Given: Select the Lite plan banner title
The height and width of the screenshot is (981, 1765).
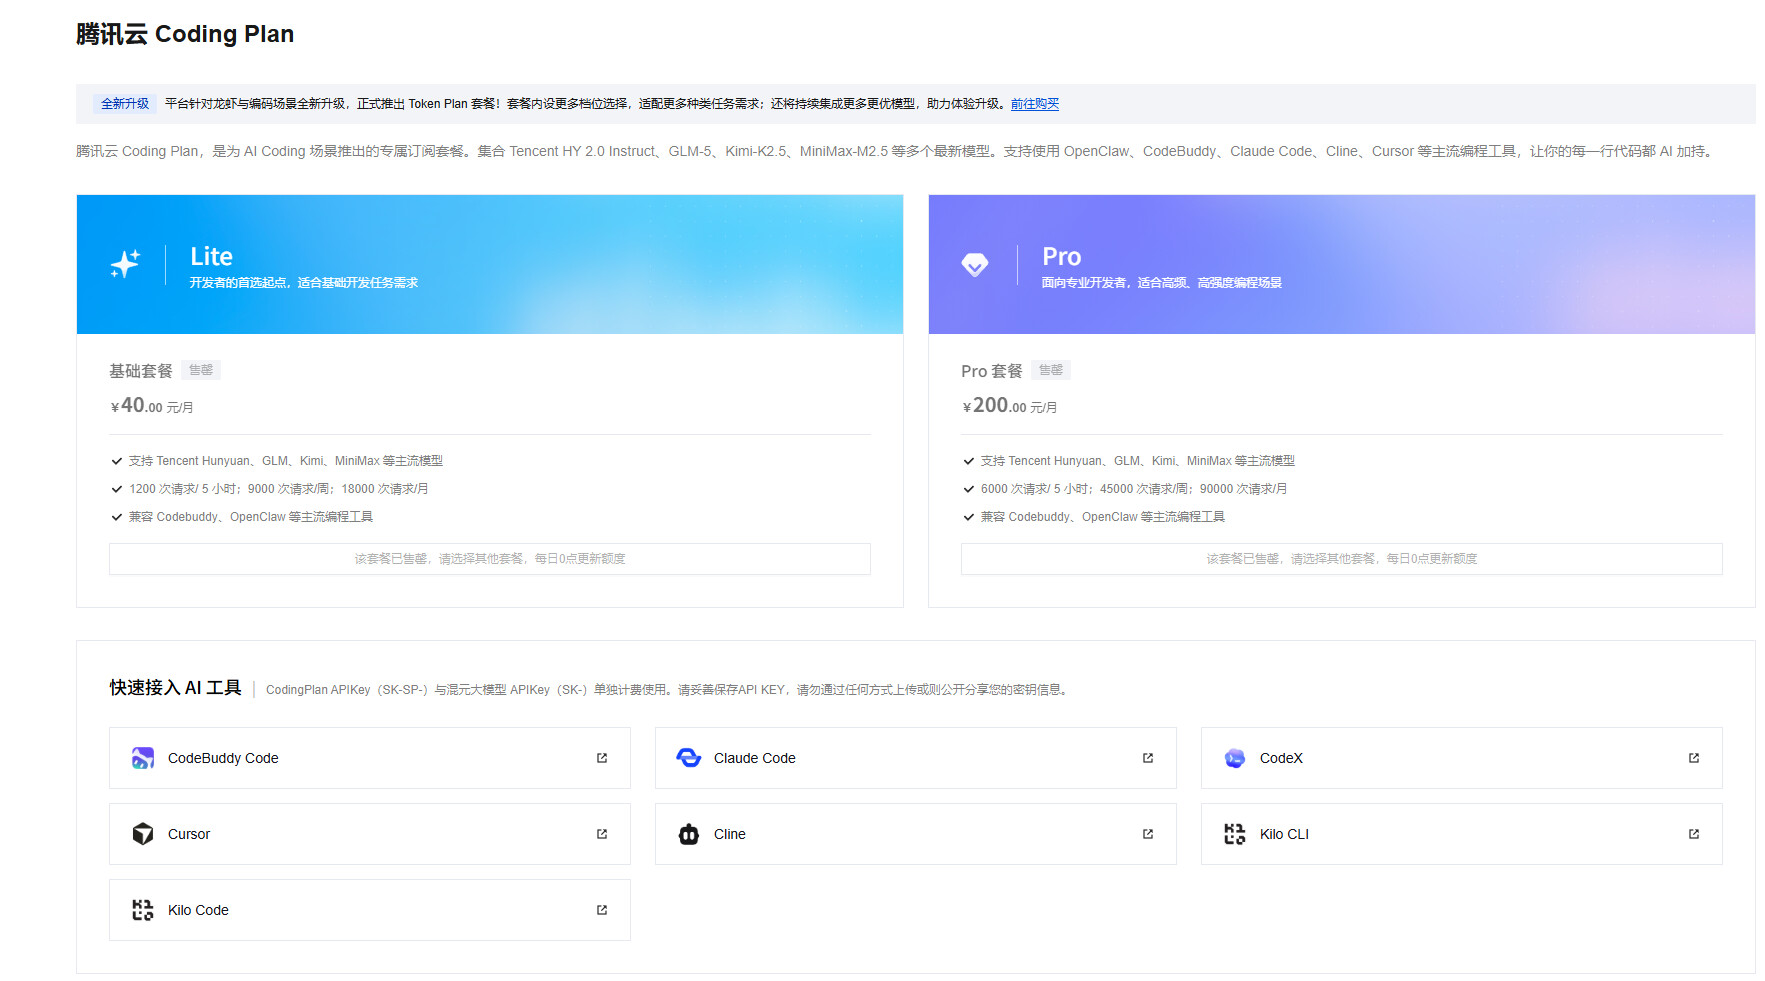Looking at the screenshot, I should click(x=211, y=257).
